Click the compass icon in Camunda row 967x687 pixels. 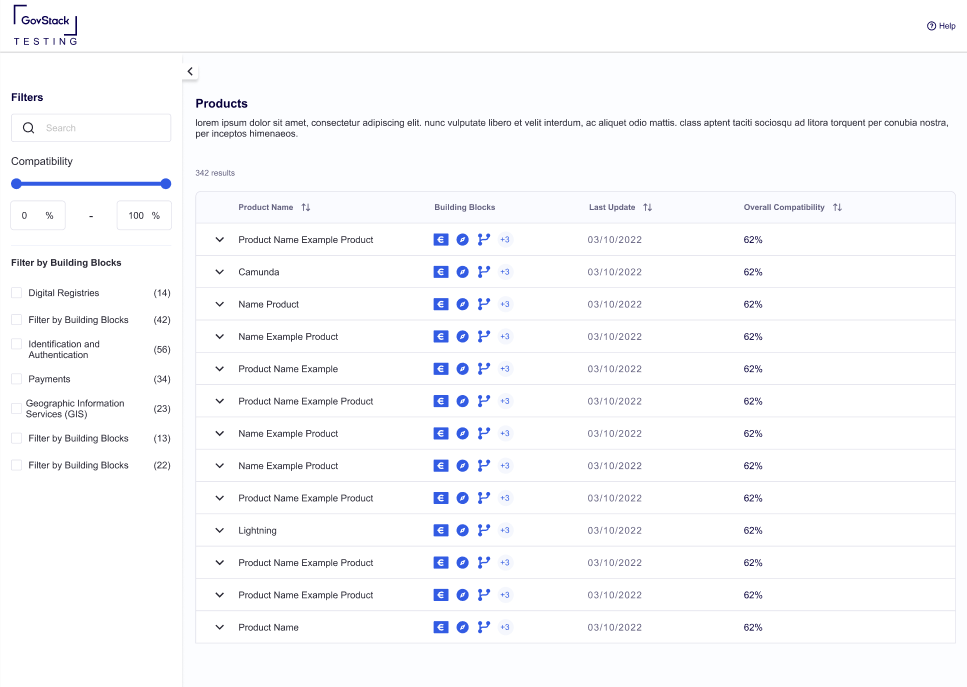(x=462, y=272)
